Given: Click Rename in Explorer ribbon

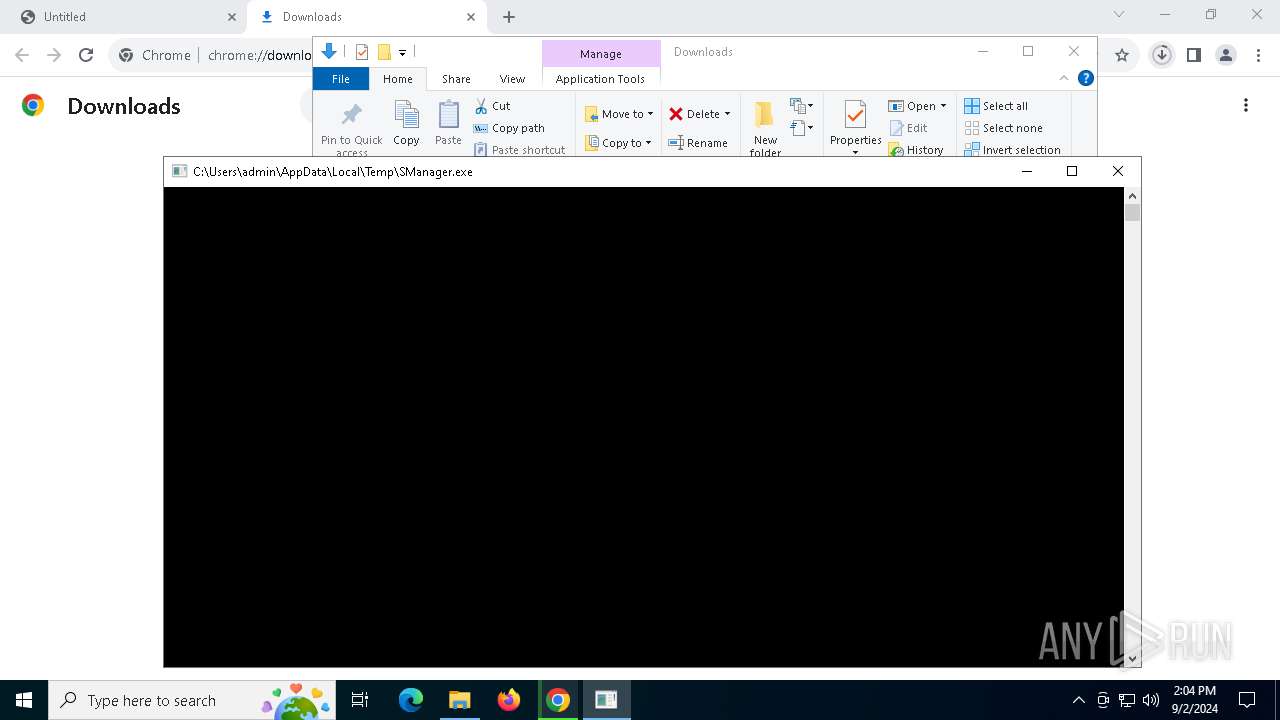Looking at the screenshot, I should [698, 143].
